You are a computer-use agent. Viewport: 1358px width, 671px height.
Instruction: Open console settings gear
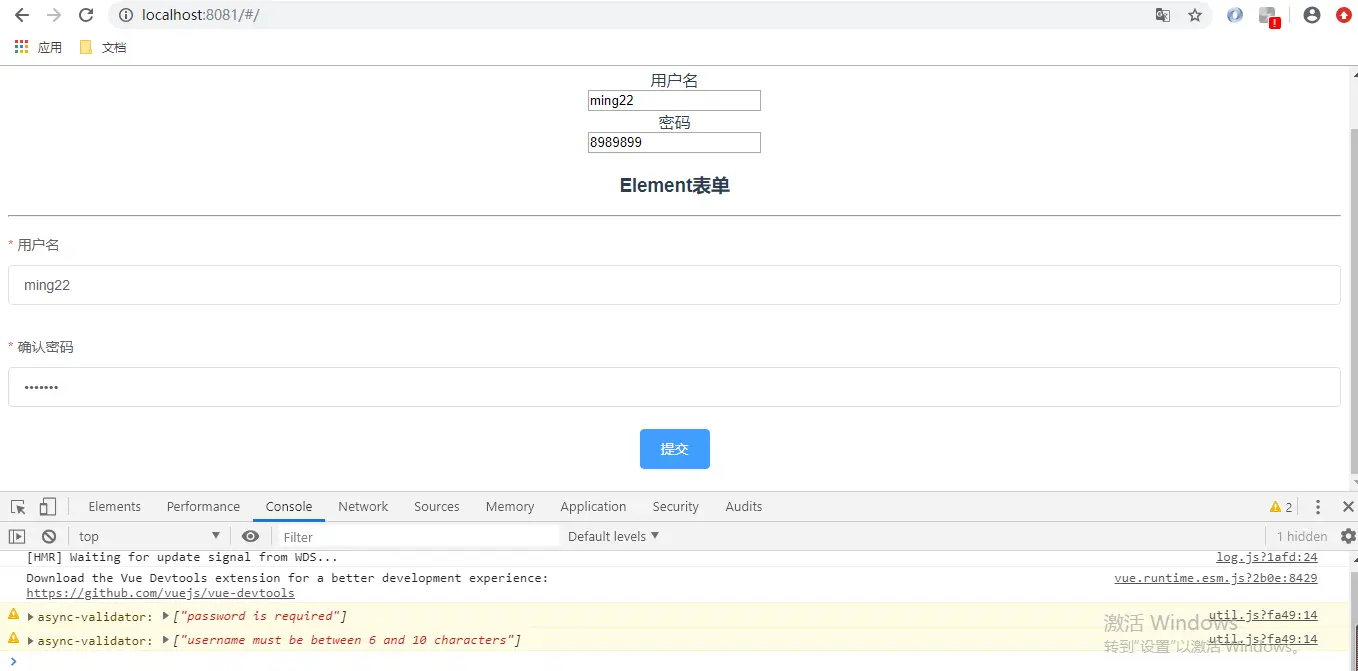(x=1348, y=536)
